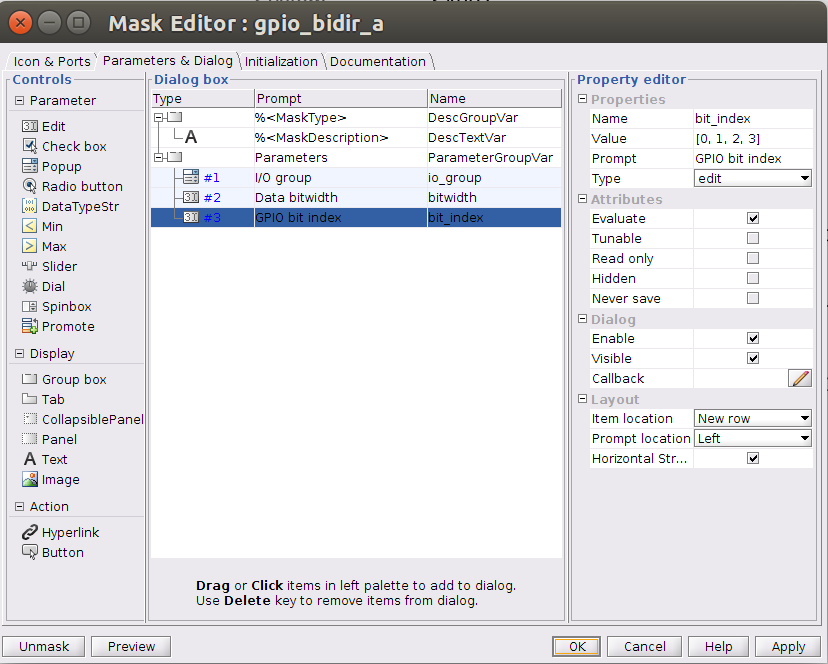Select the Edit parameter control icon
Image resolution: width=828 pixels, height=664 pixels.
pos(30,126)
